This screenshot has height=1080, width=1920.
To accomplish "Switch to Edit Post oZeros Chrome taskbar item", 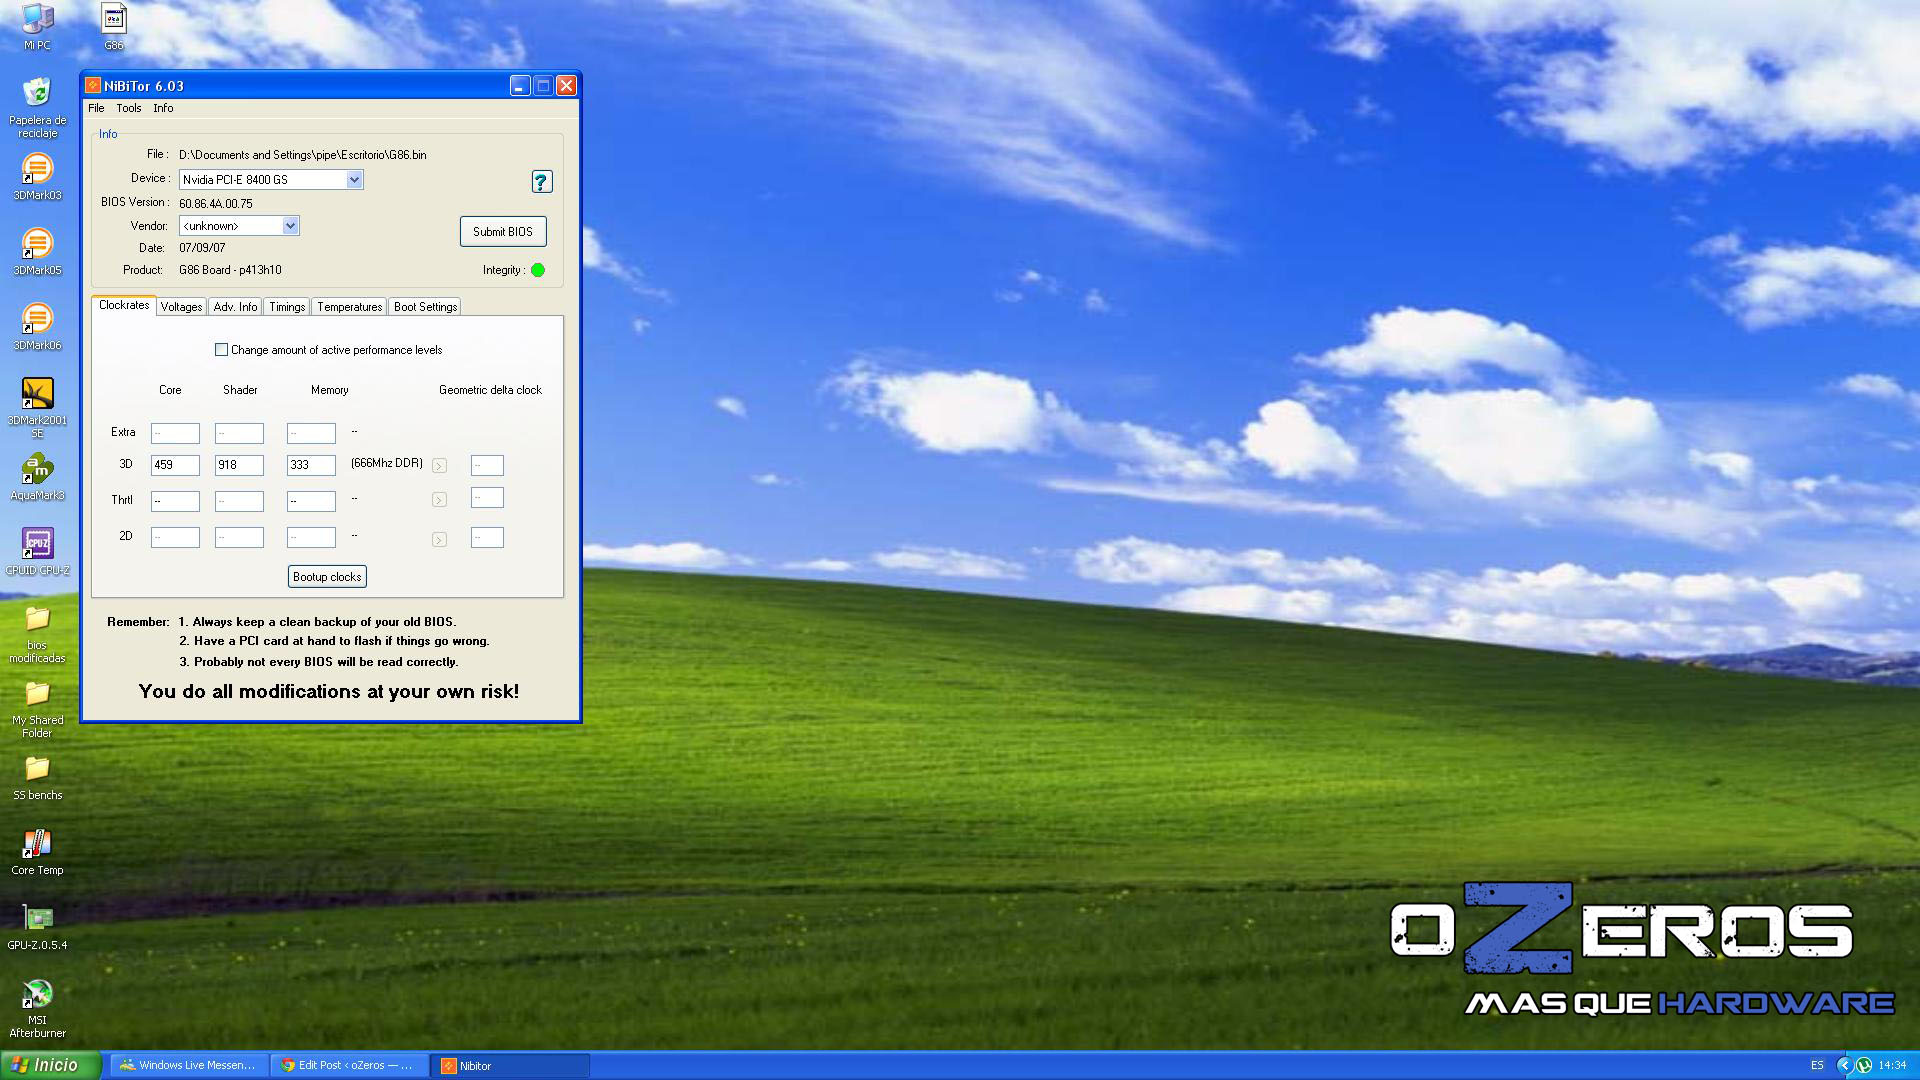I will [x=348, y=1066].
